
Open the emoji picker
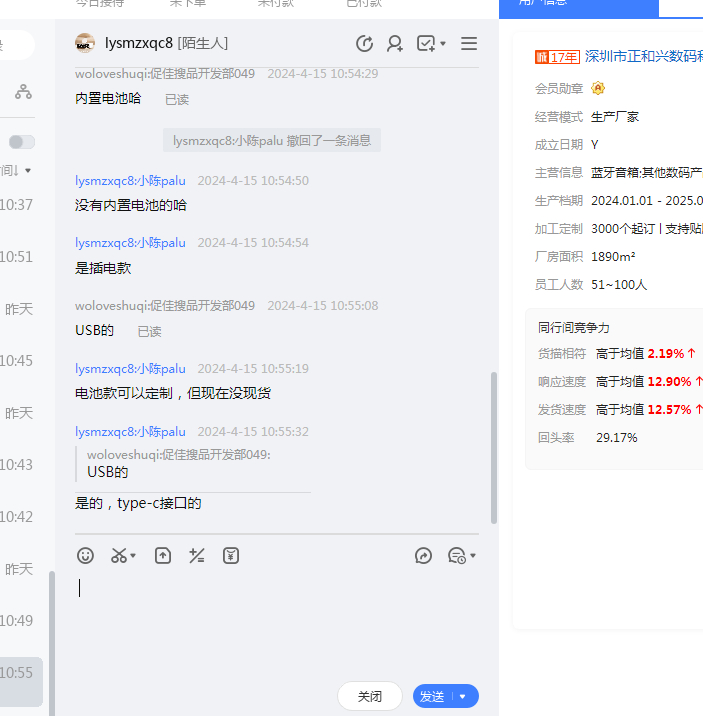(85, 556)
